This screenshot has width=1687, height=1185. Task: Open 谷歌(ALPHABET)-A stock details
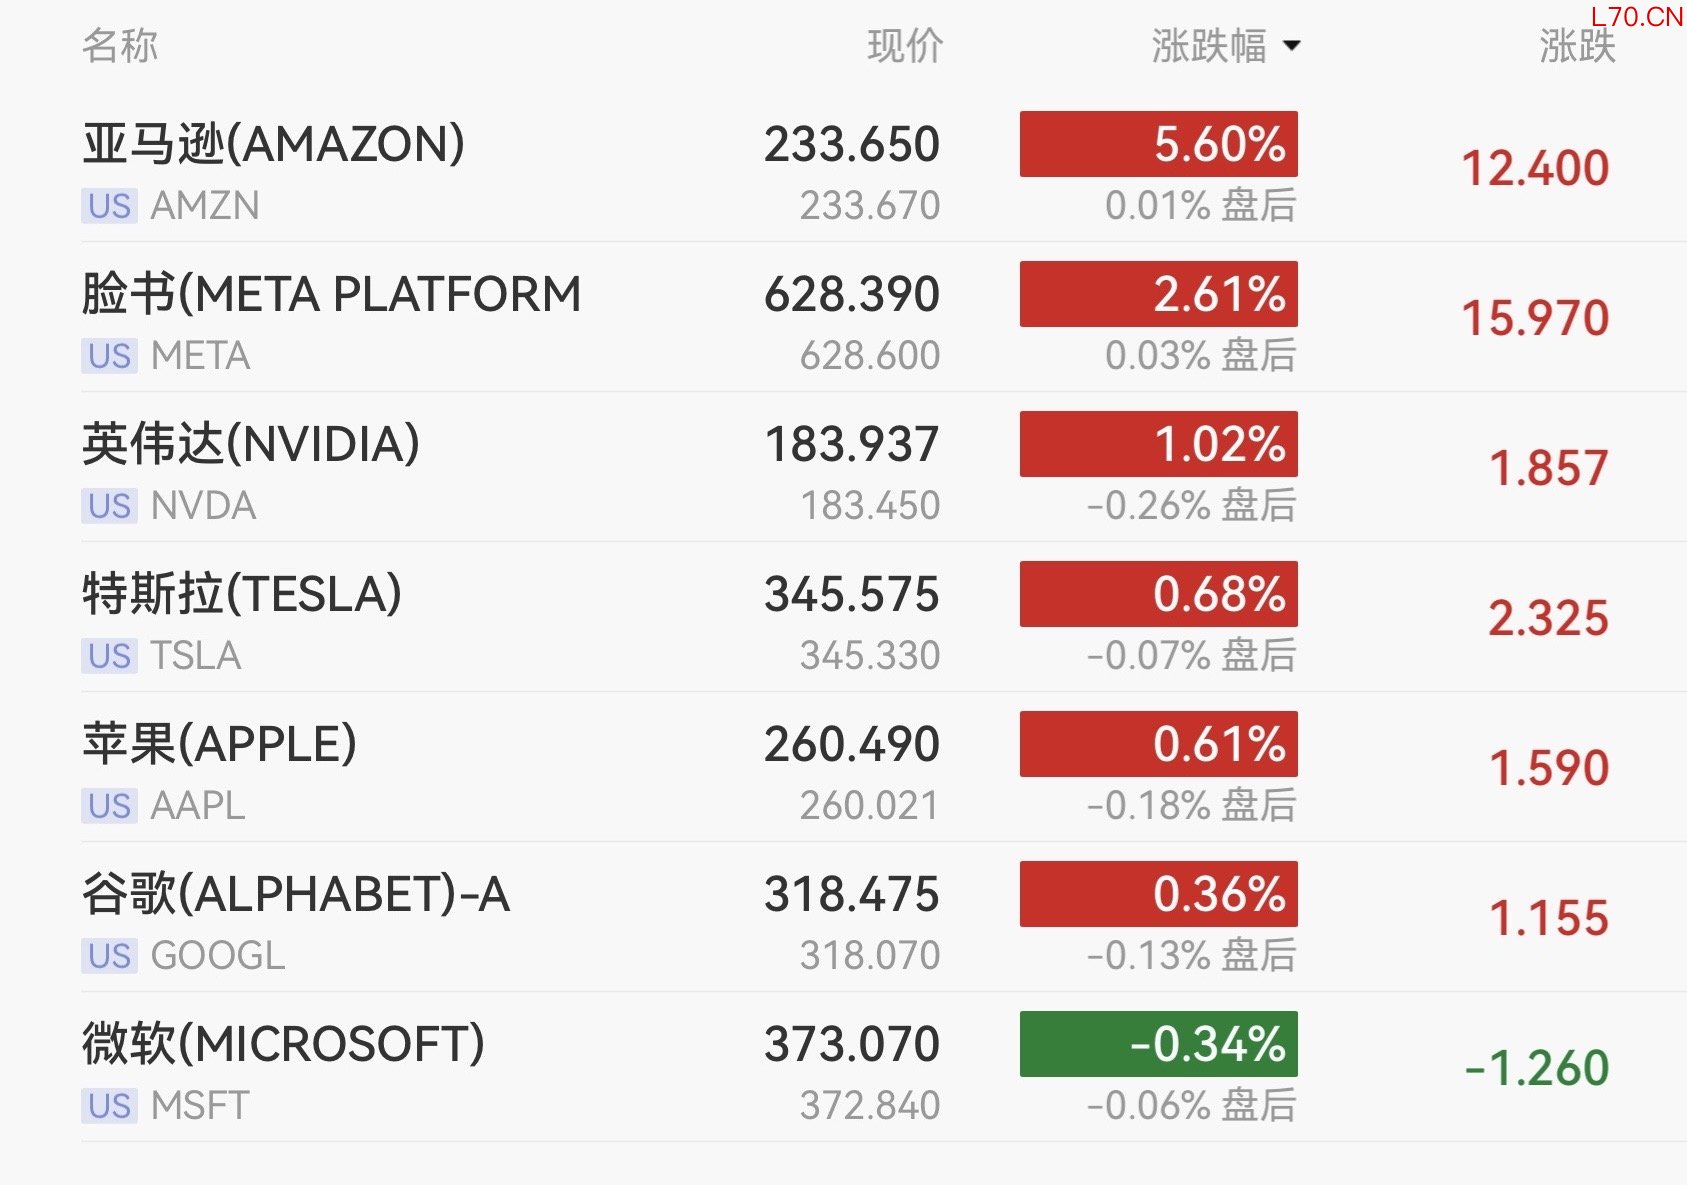click(x=296, y=895)
